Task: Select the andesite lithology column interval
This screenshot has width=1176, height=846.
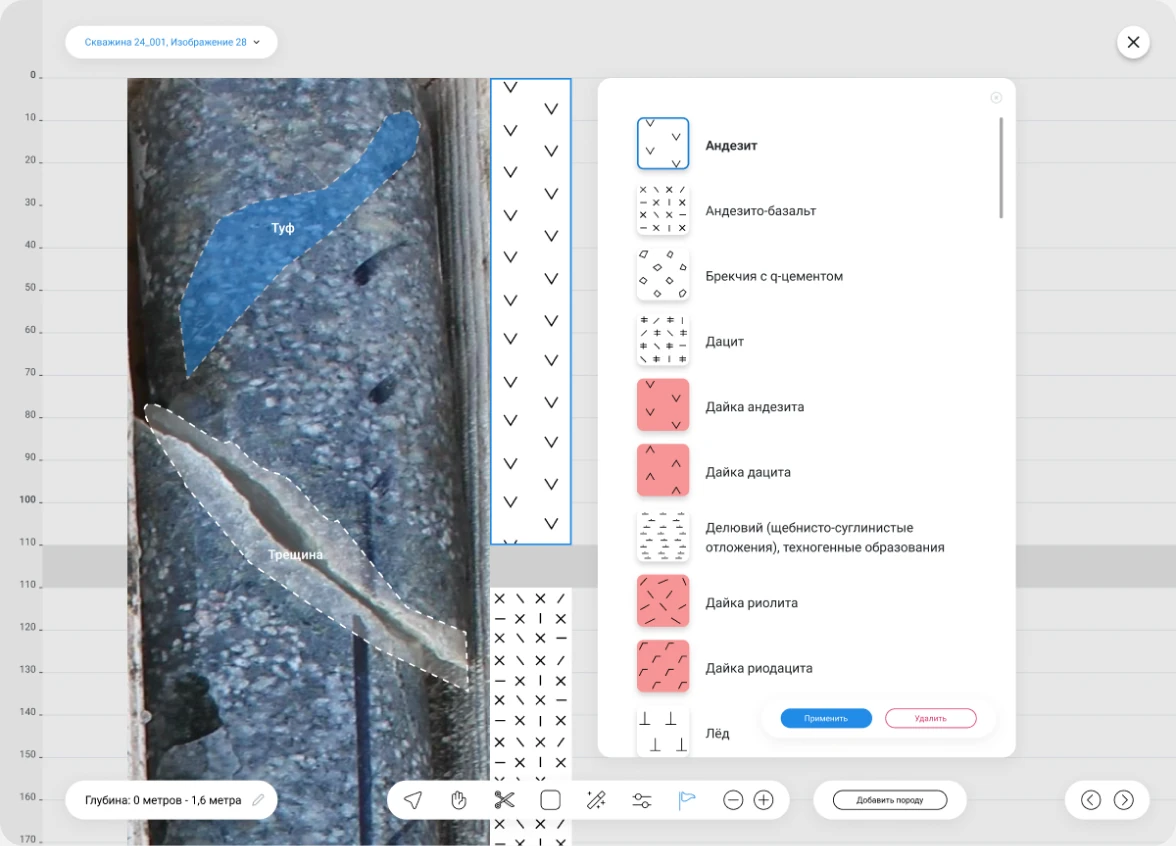Action: [531, 311]
